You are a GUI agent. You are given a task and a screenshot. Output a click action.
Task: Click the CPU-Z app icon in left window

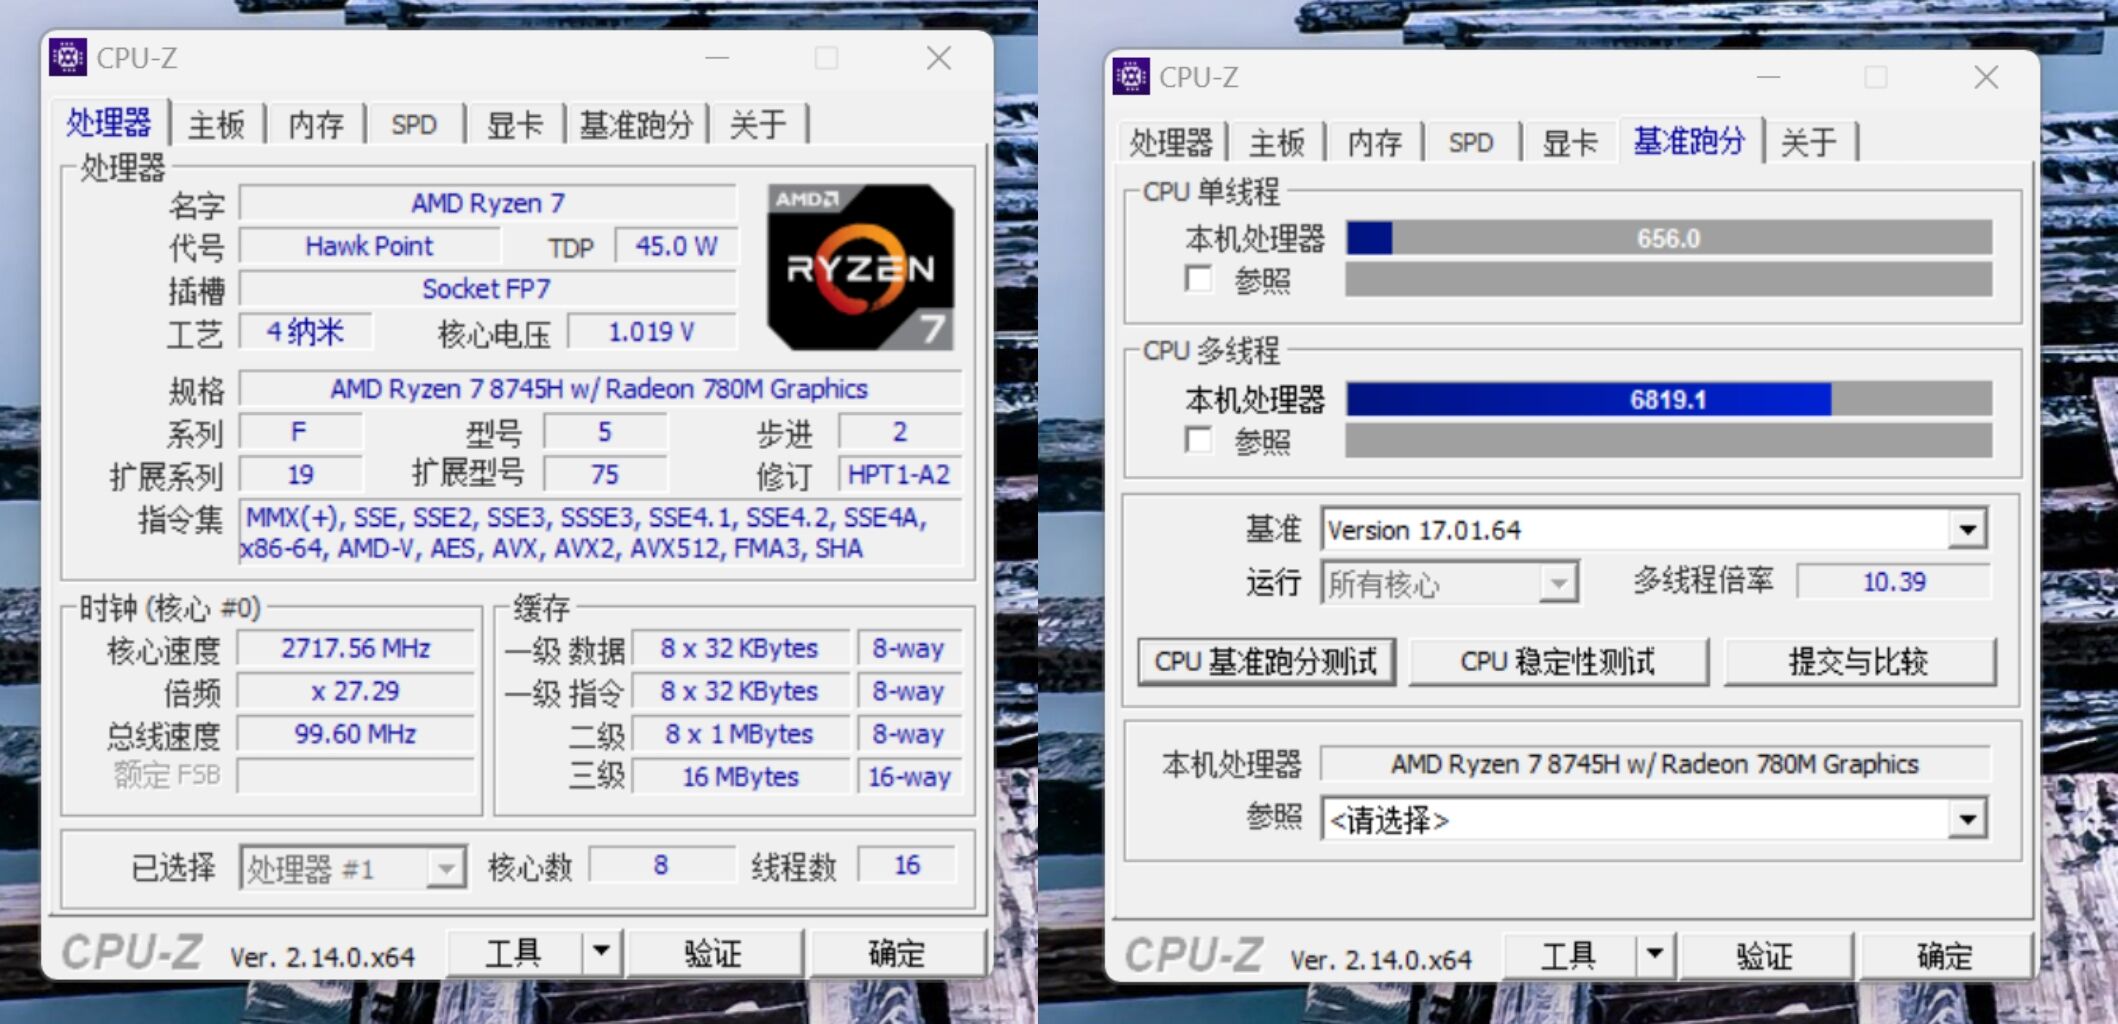click(68, 58)
